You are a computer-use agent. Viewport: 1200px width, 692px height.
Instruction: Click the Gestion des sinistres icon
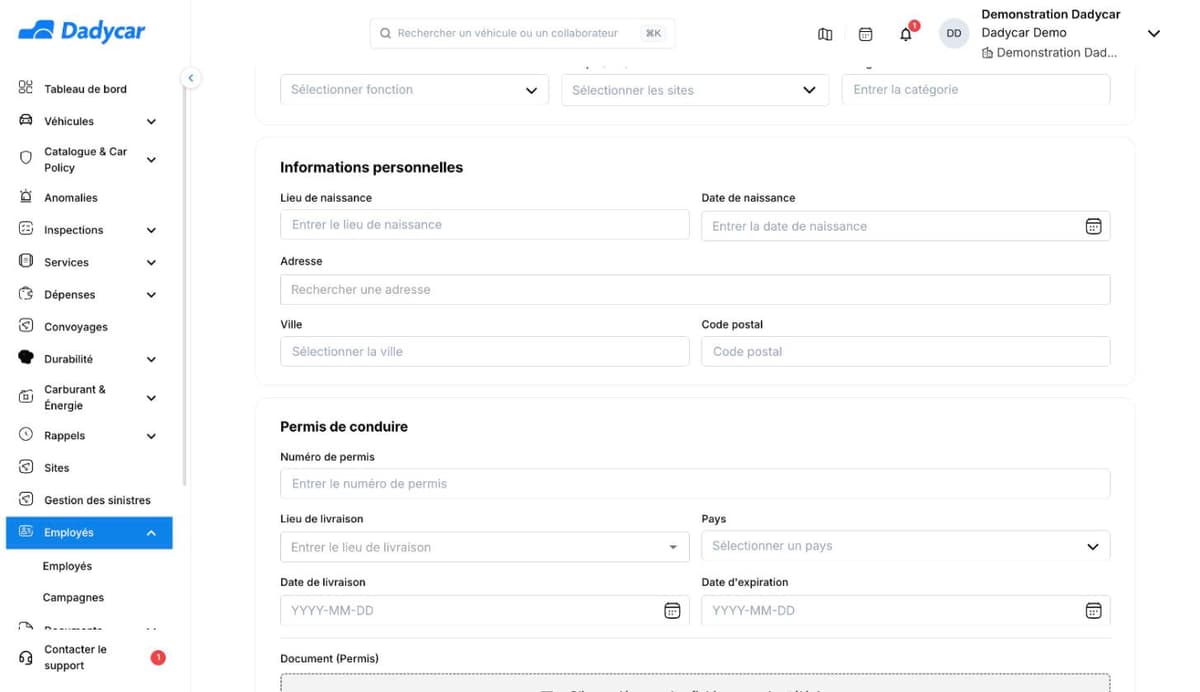26,499
